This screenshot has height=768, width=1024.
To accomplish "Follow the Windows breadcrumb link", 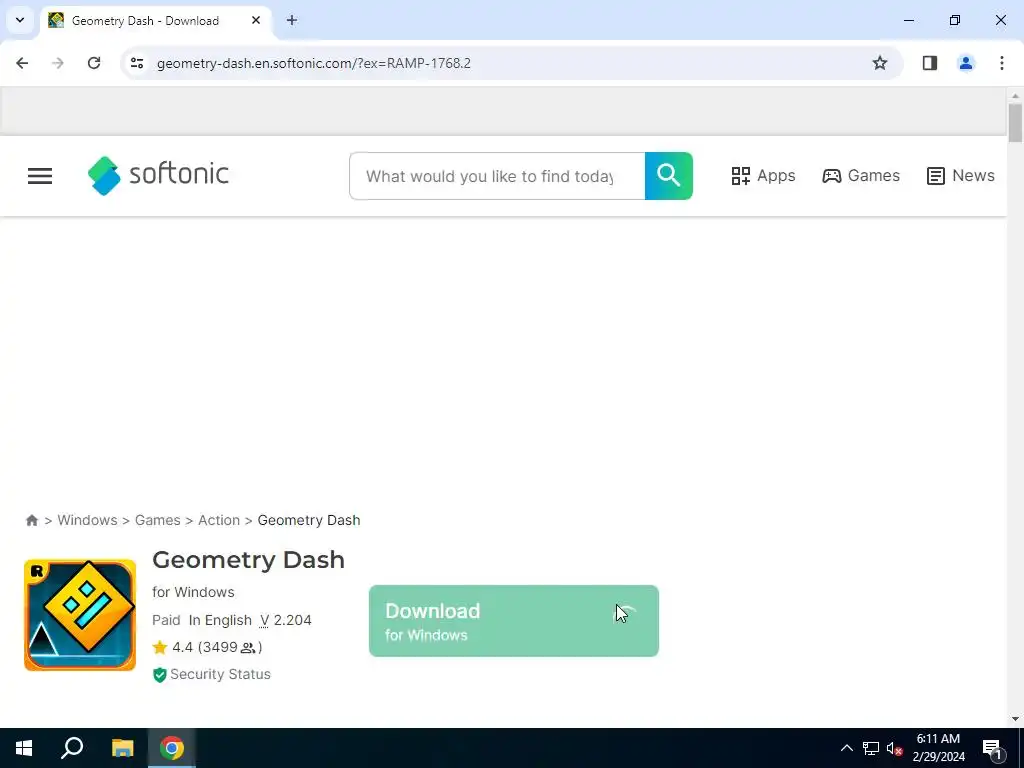I will [x=88, y=520].
